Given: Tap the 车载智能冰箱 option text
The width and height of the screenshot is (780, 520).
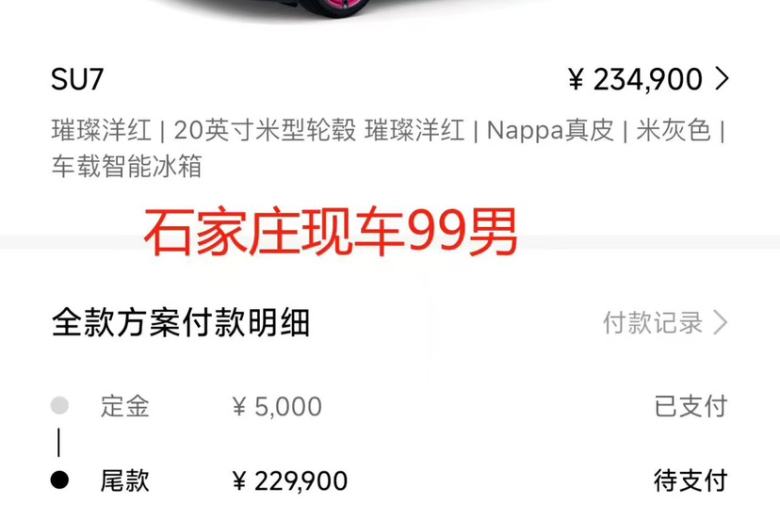Looking at the screenshot, I should coord(127,166).
